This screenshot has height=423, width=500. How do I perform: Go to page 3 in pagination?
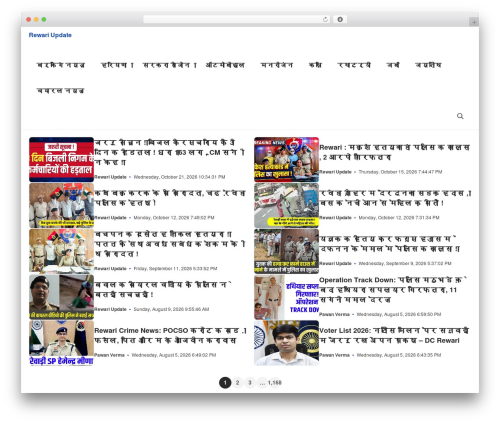(x=250, y=383)
